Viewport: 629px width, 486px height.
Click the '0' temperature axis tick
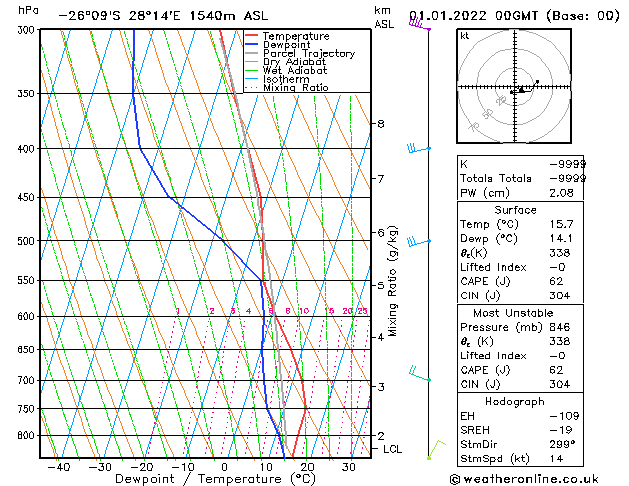pos(224,467)
